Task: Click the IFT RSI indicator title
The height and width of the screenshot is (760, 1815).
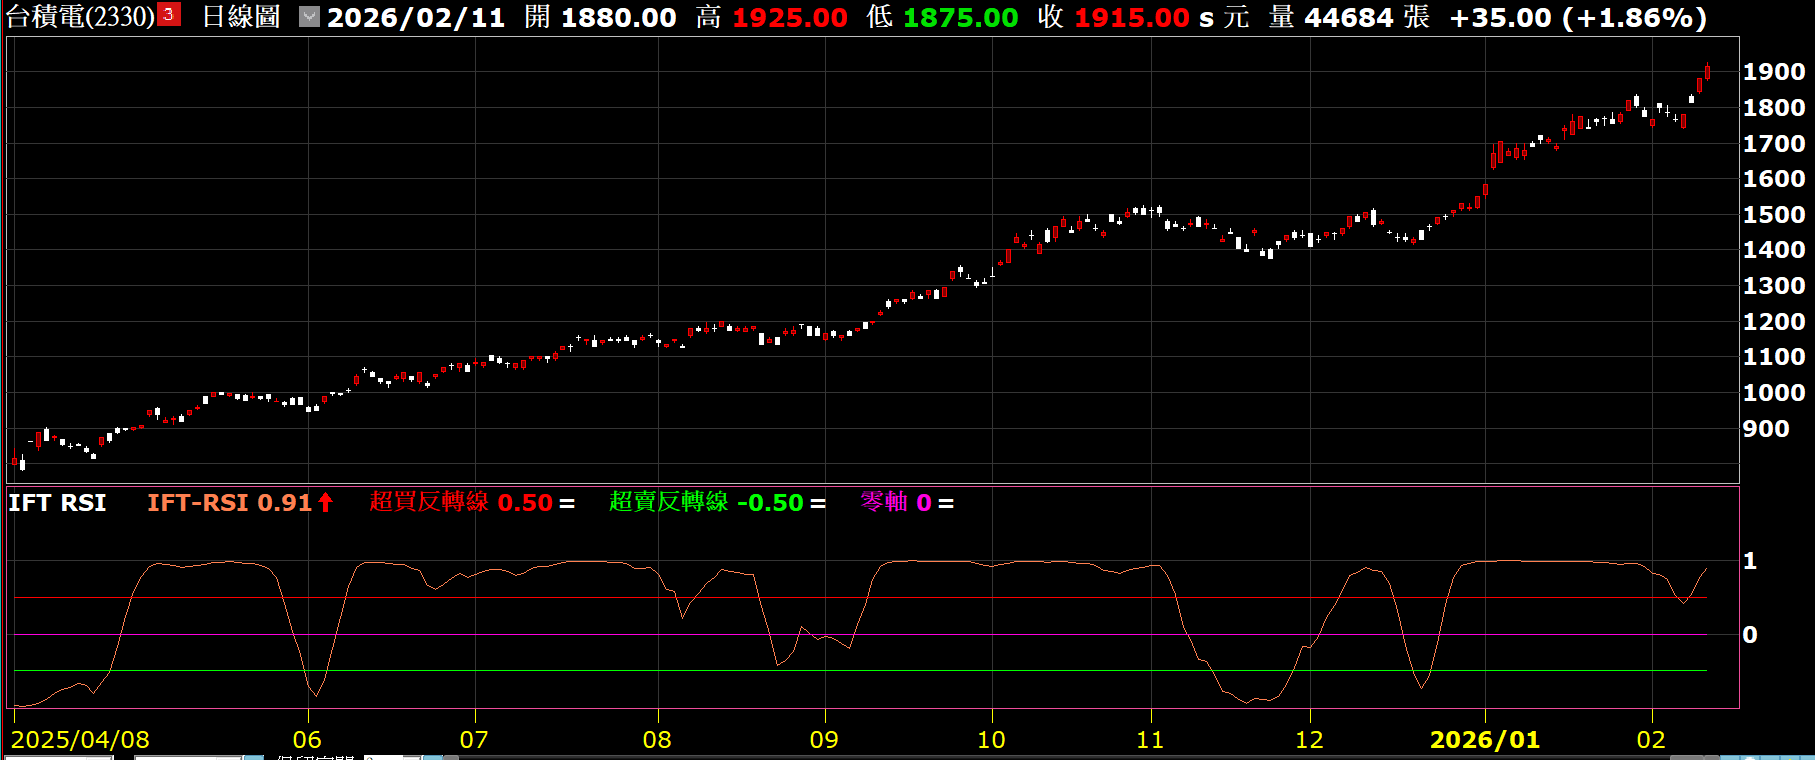Action: (57, 503)
